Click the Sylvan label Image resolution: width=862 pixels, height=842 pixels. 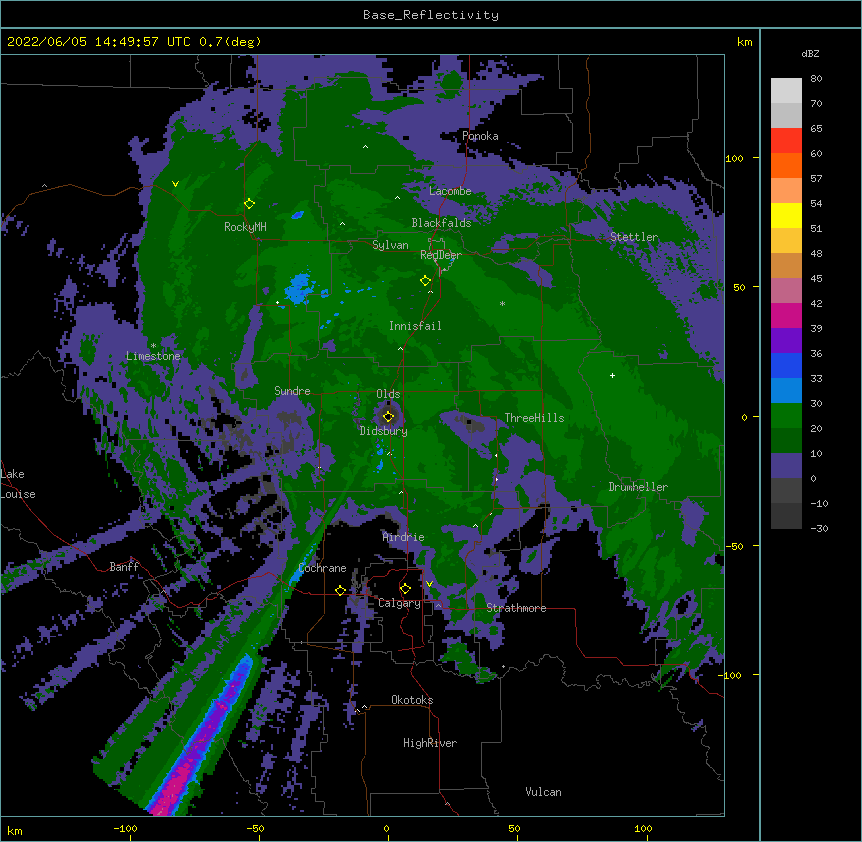click(x=390, y=245)
